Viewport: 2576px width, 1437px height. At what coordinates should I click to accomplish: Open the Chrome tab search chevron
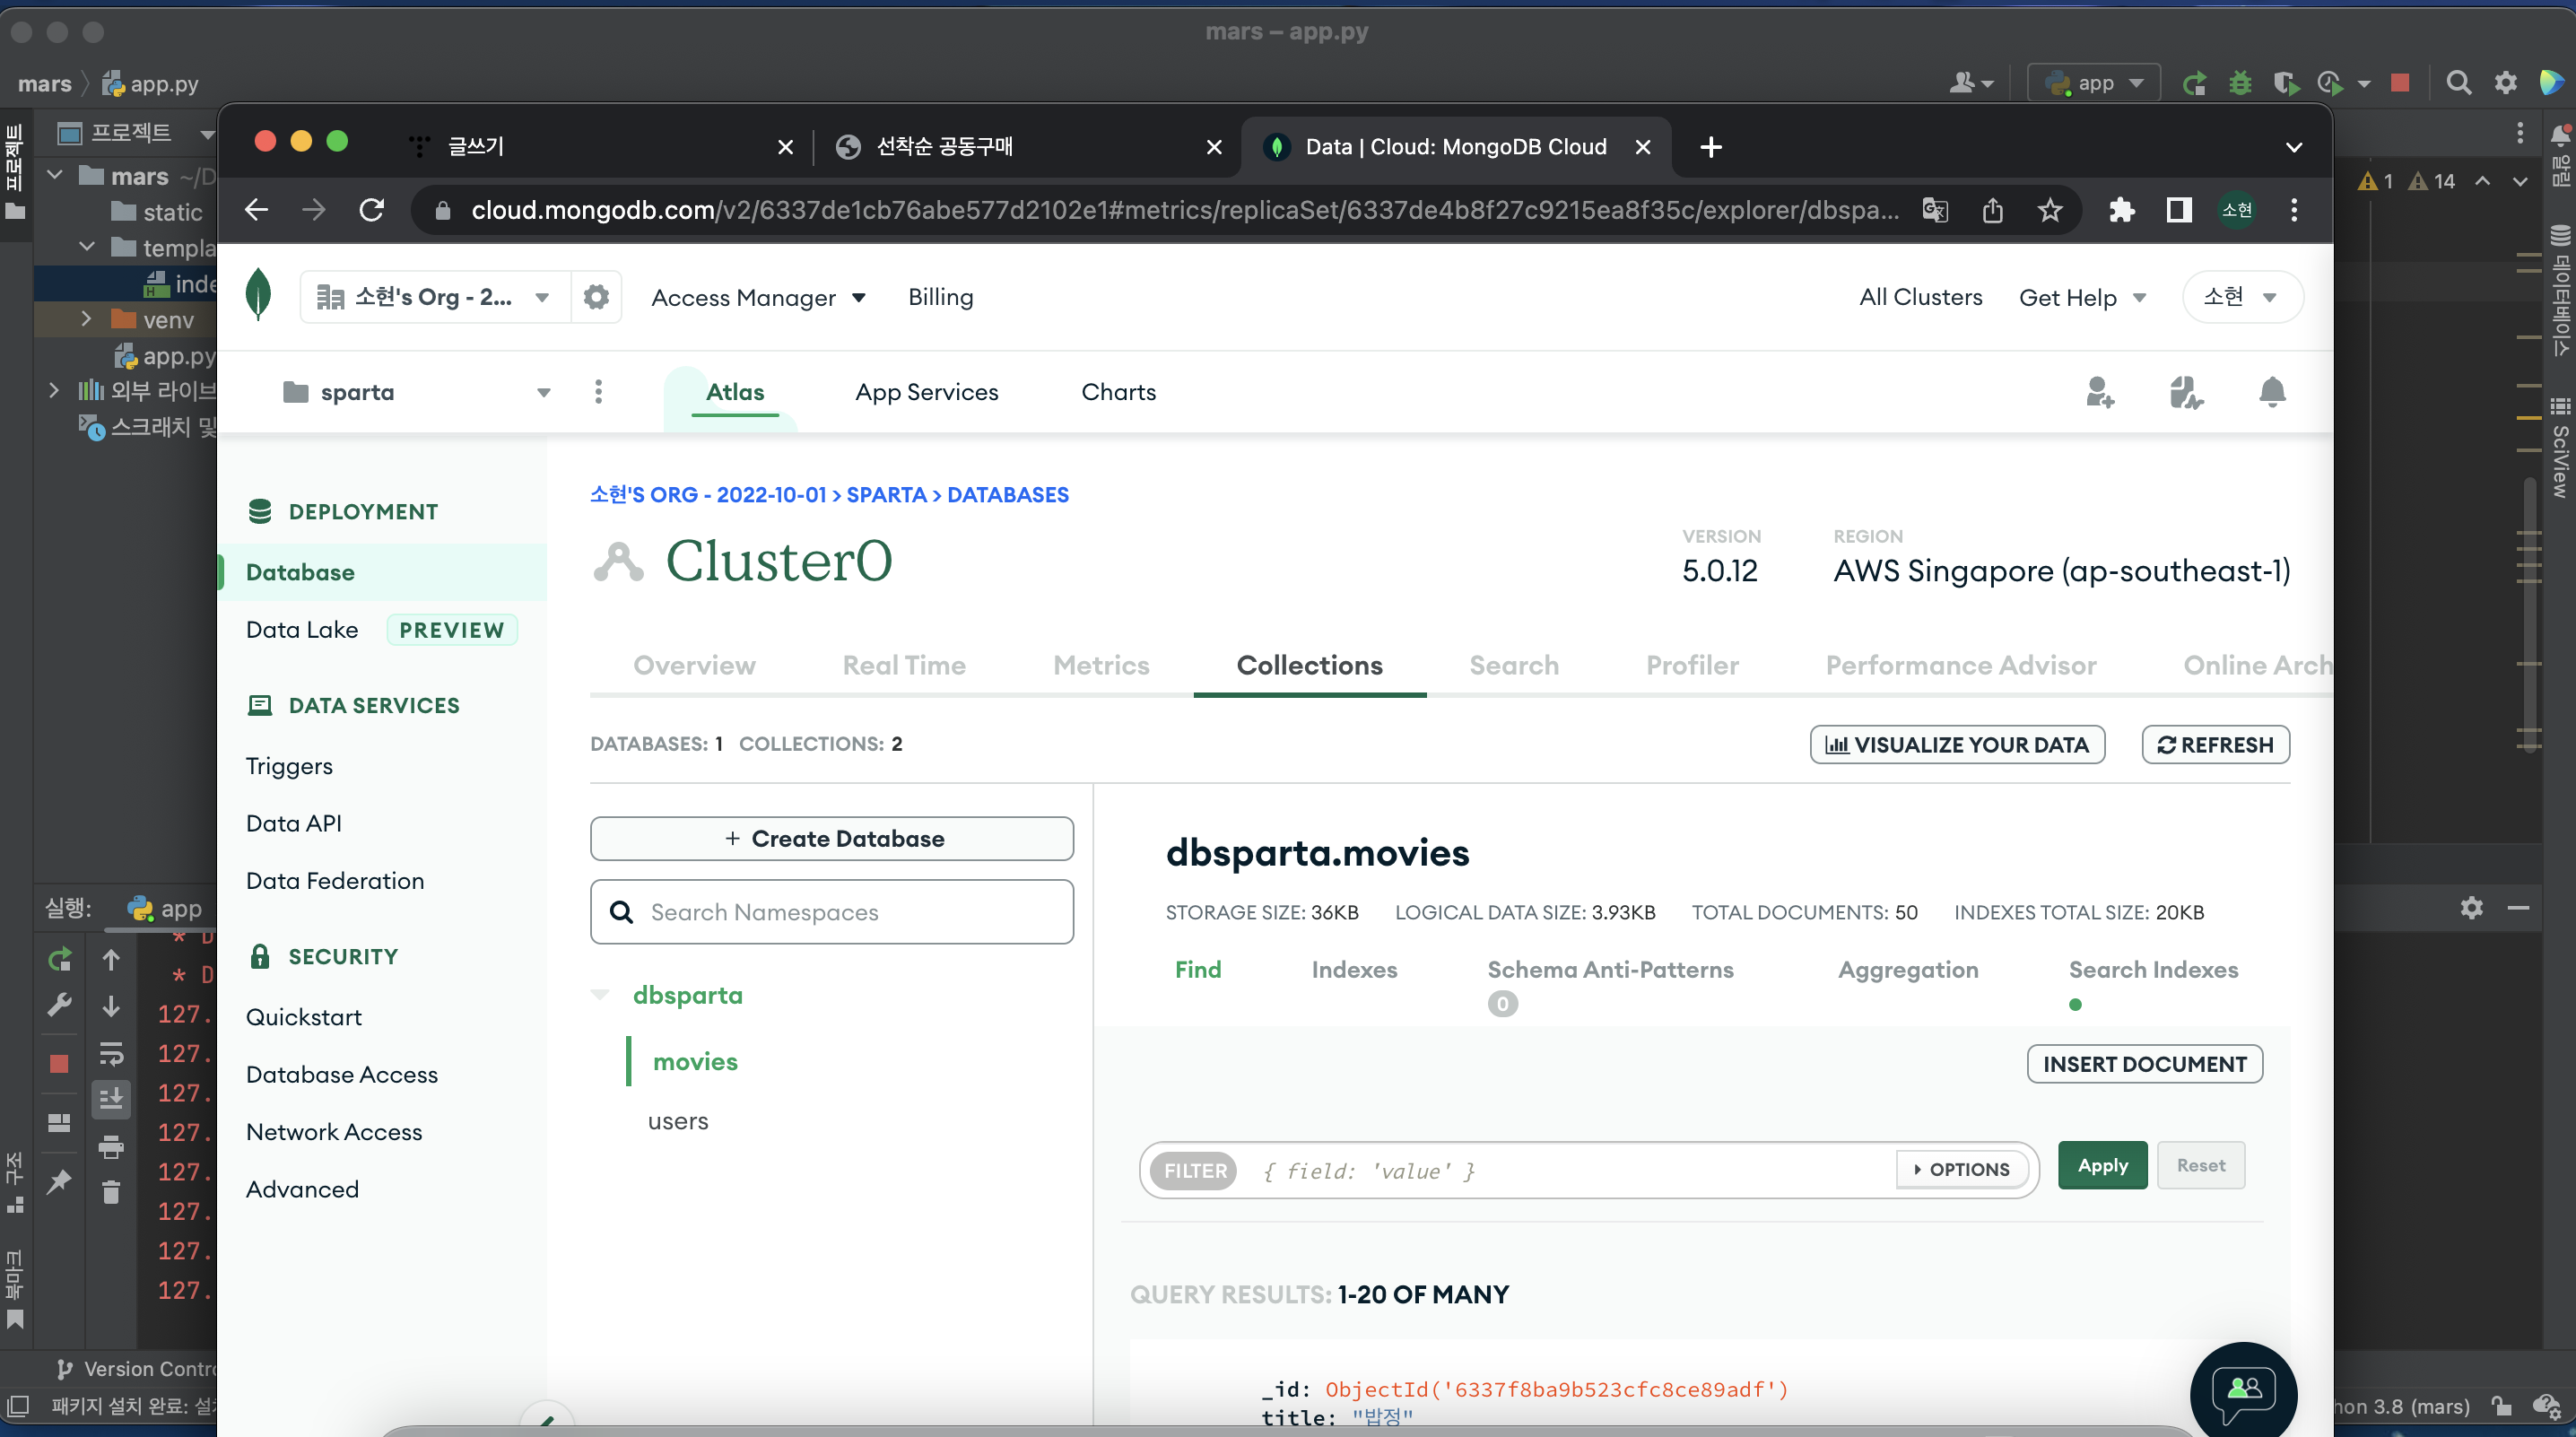[x=2294, y=147]
